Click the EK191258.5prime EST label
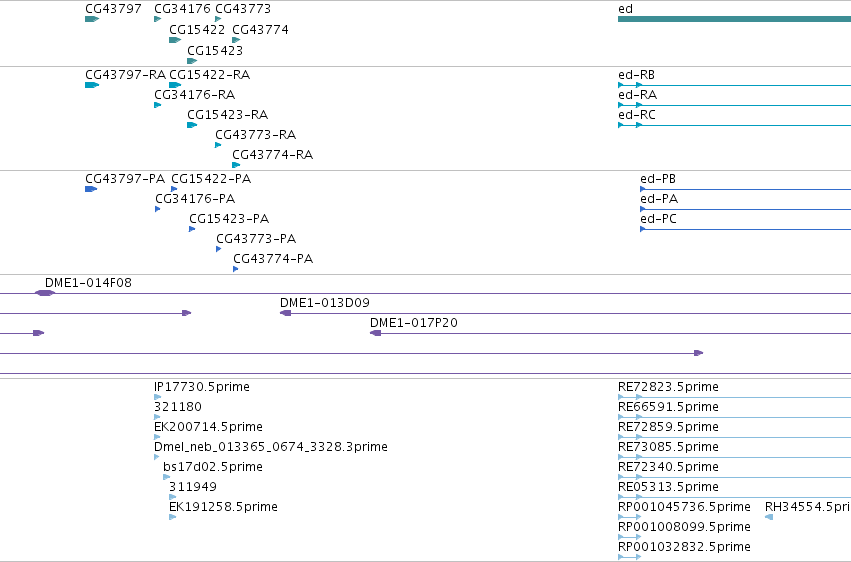This screenshot has width=851, height=562. tap(223, 507)
